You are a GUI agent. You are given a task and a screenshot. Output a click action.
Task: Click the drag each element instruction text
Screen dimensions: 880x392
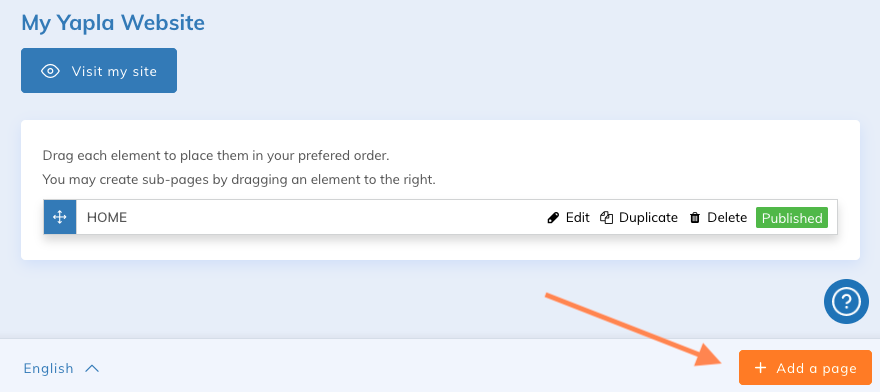(216, 156)
